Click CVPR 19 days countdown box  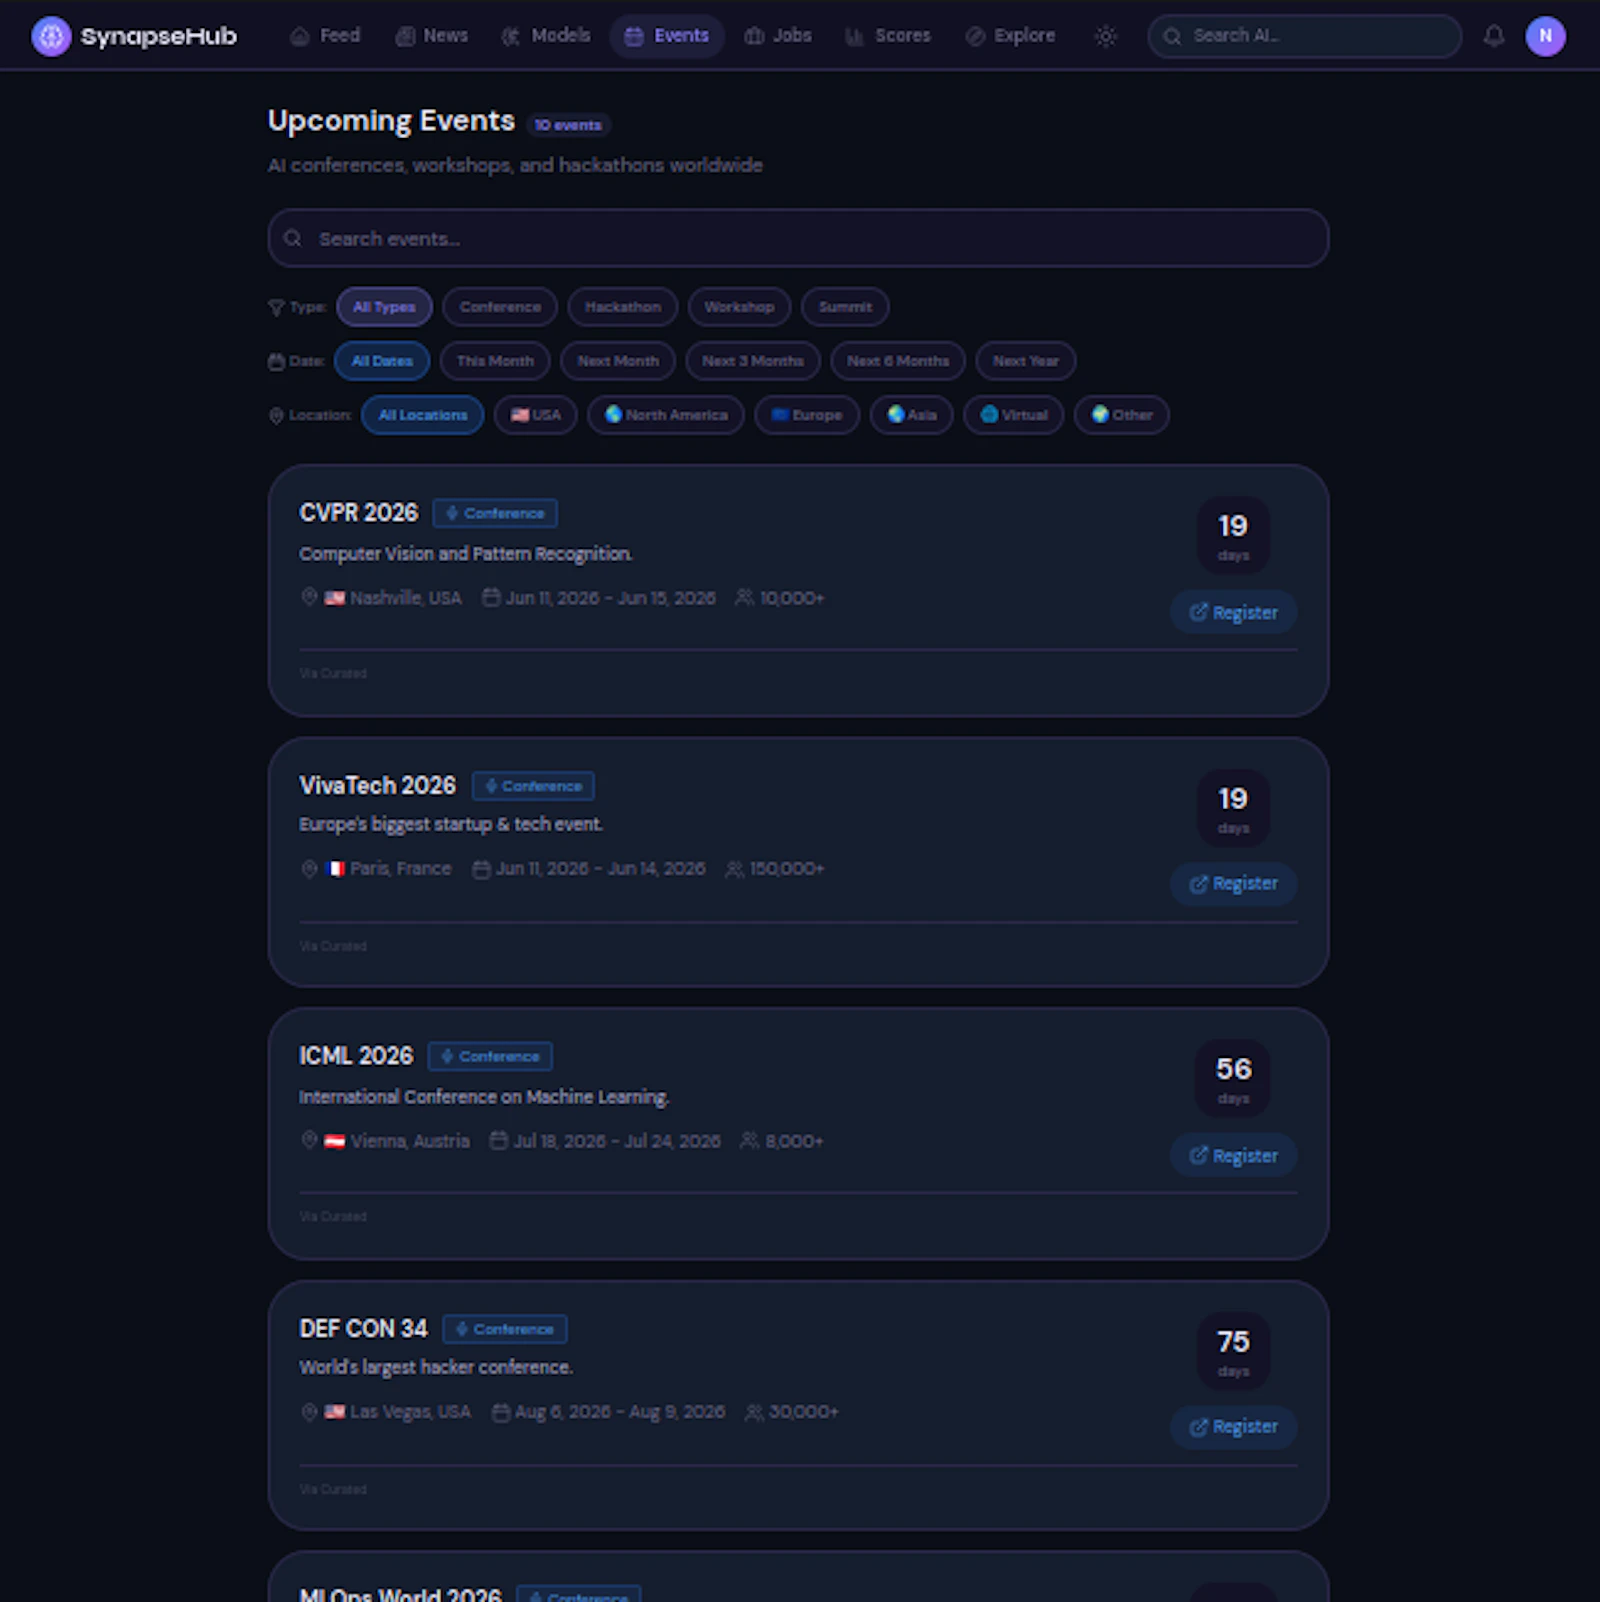1233,535
